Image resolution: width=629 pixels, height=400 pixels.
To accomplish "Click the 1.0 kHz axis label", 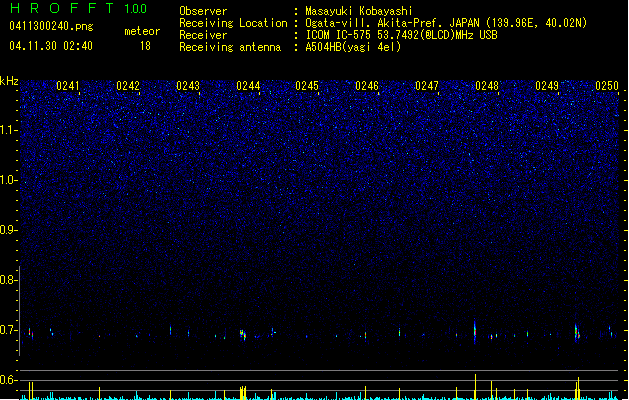I will click(x=8, y=180).
